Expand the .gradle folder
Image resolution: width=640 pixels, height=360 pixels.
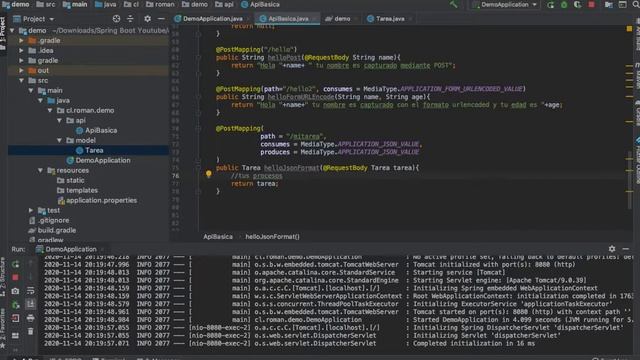click(21, 40)
